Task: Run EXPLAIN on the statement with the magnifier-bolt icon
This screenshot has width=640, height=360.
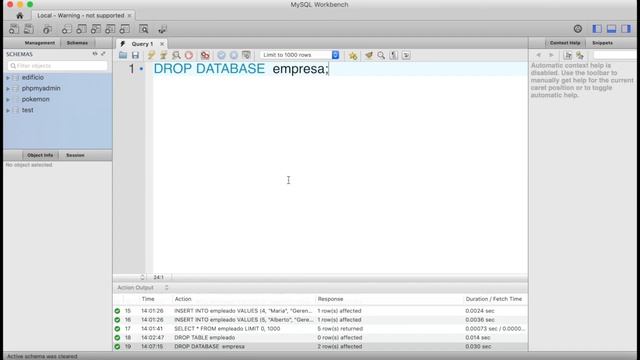Action: pyautogui.click(x=176, y=55)
